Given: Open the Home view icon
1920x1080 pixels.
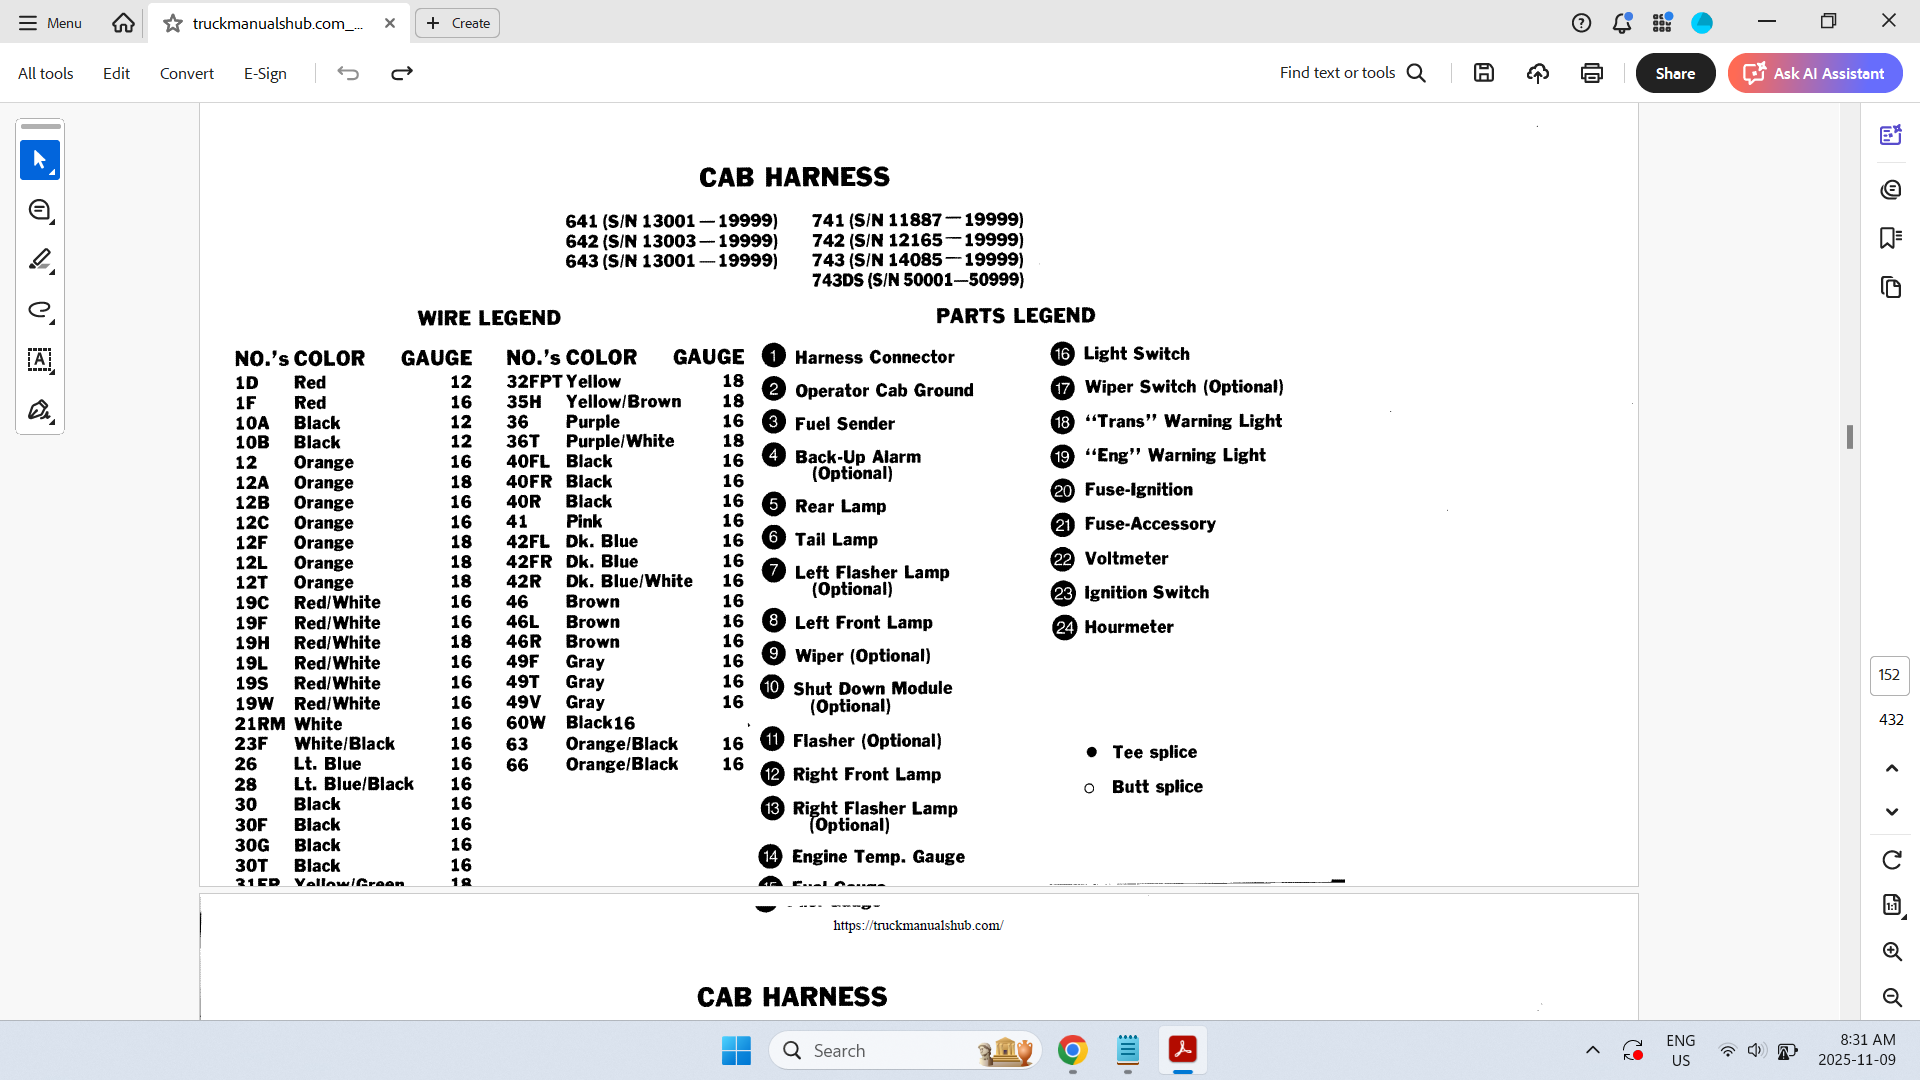Looking at the screenshot, I should (x=123, y=23).
